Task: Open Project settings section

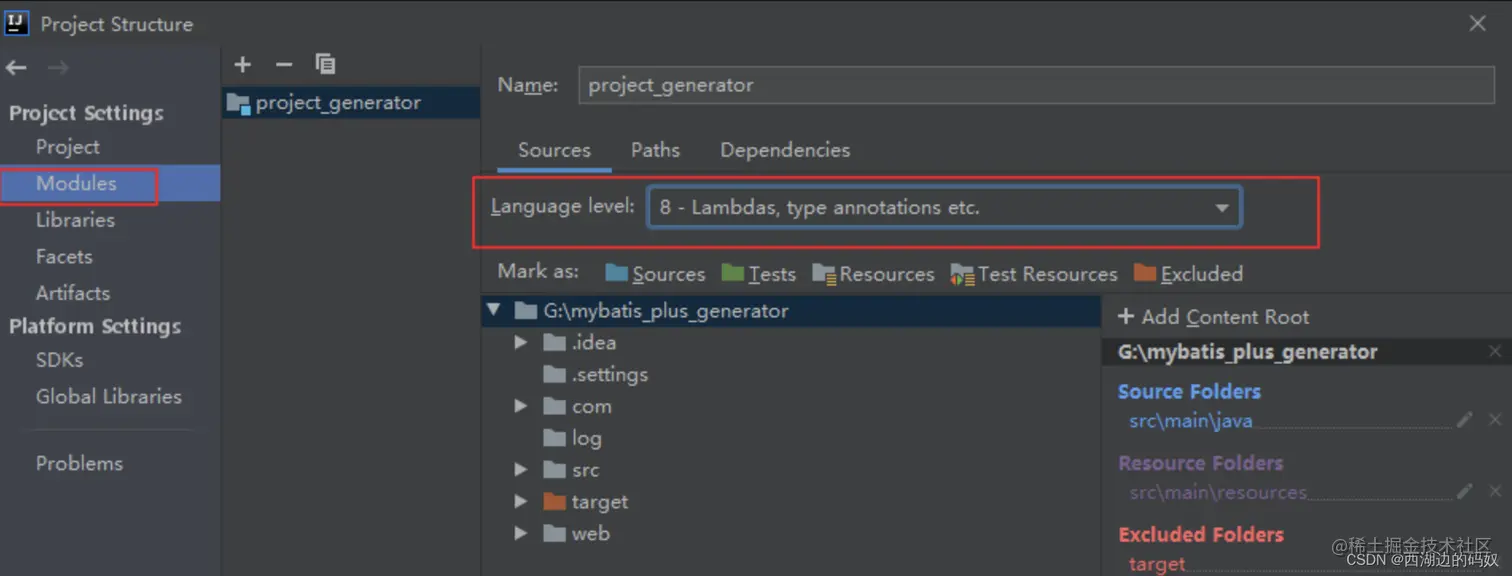Action: [67, 147]
